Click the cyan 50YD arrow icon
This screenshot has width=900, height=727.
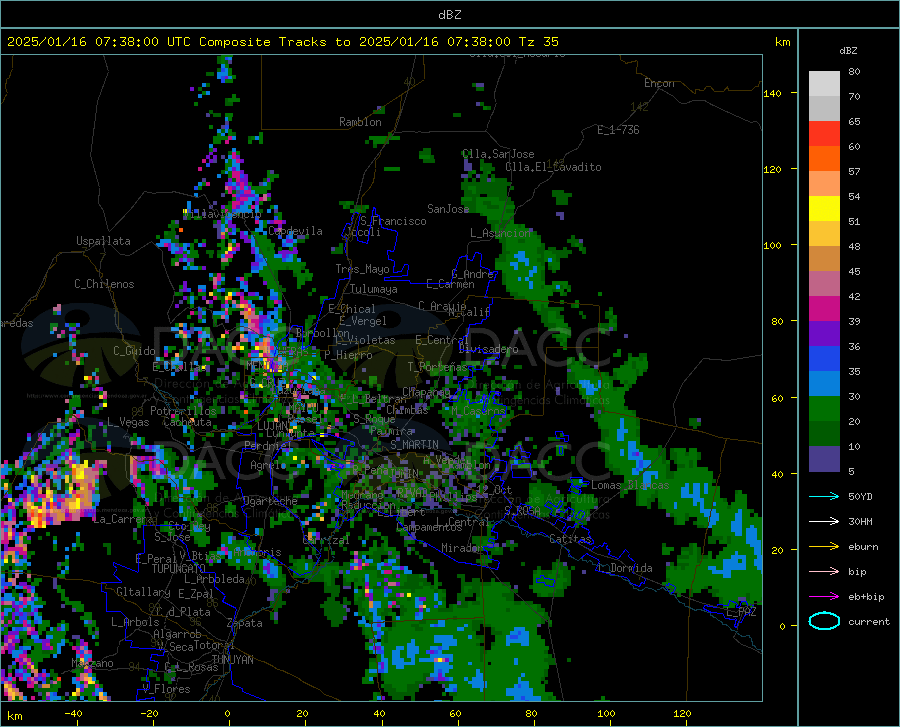click(x=824, y=496)
